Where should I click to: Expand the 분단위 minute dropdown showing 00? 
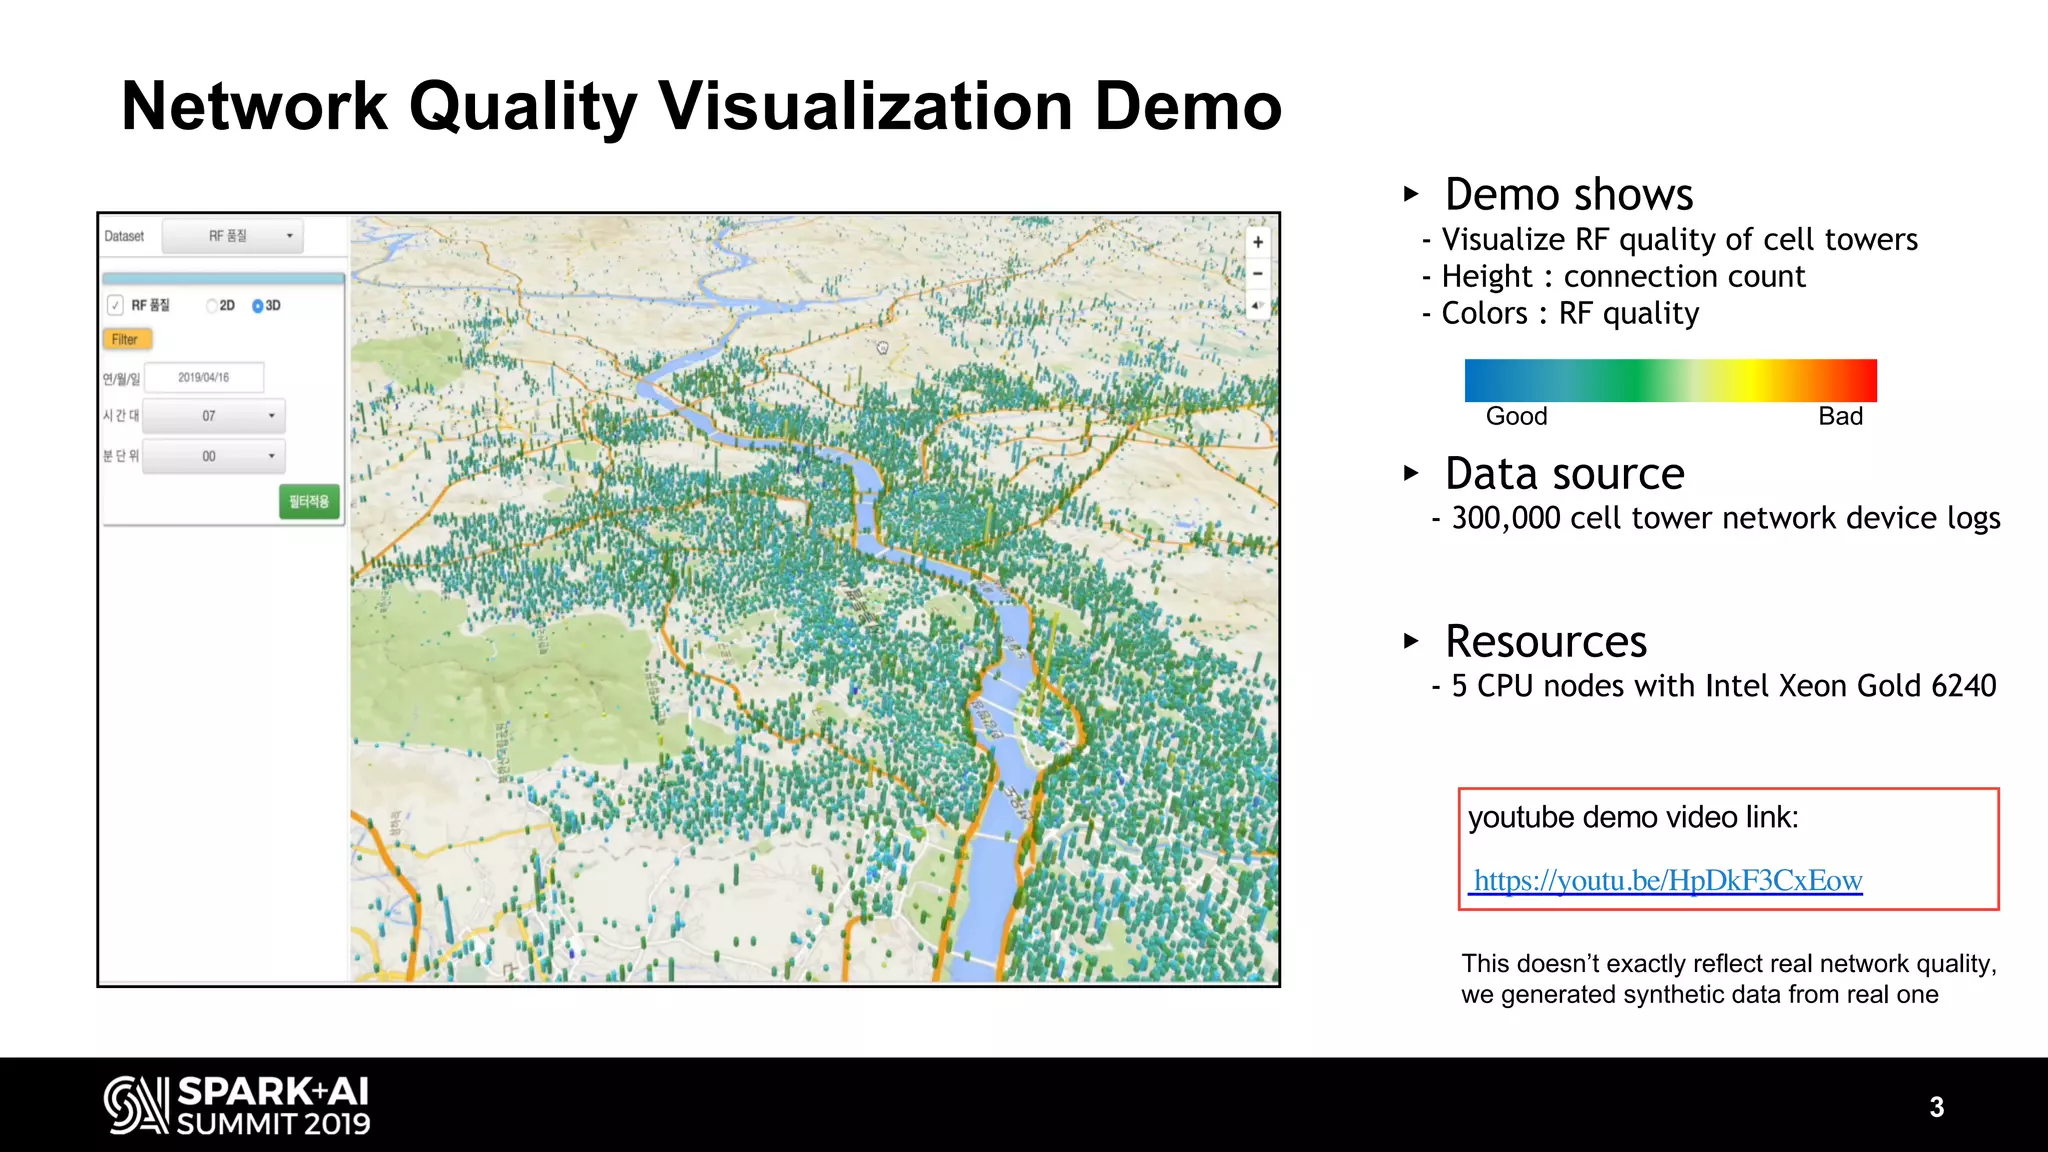coord(214,457)
